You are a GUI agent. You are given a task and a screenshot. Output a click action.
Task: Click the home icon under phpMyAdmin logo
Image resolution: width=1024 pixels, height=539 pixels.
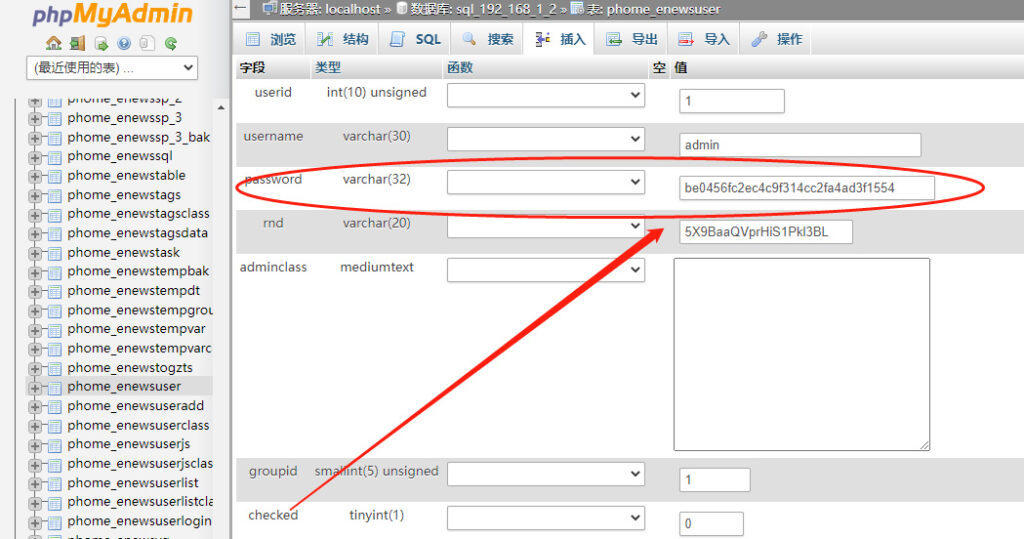click(53, 43)
